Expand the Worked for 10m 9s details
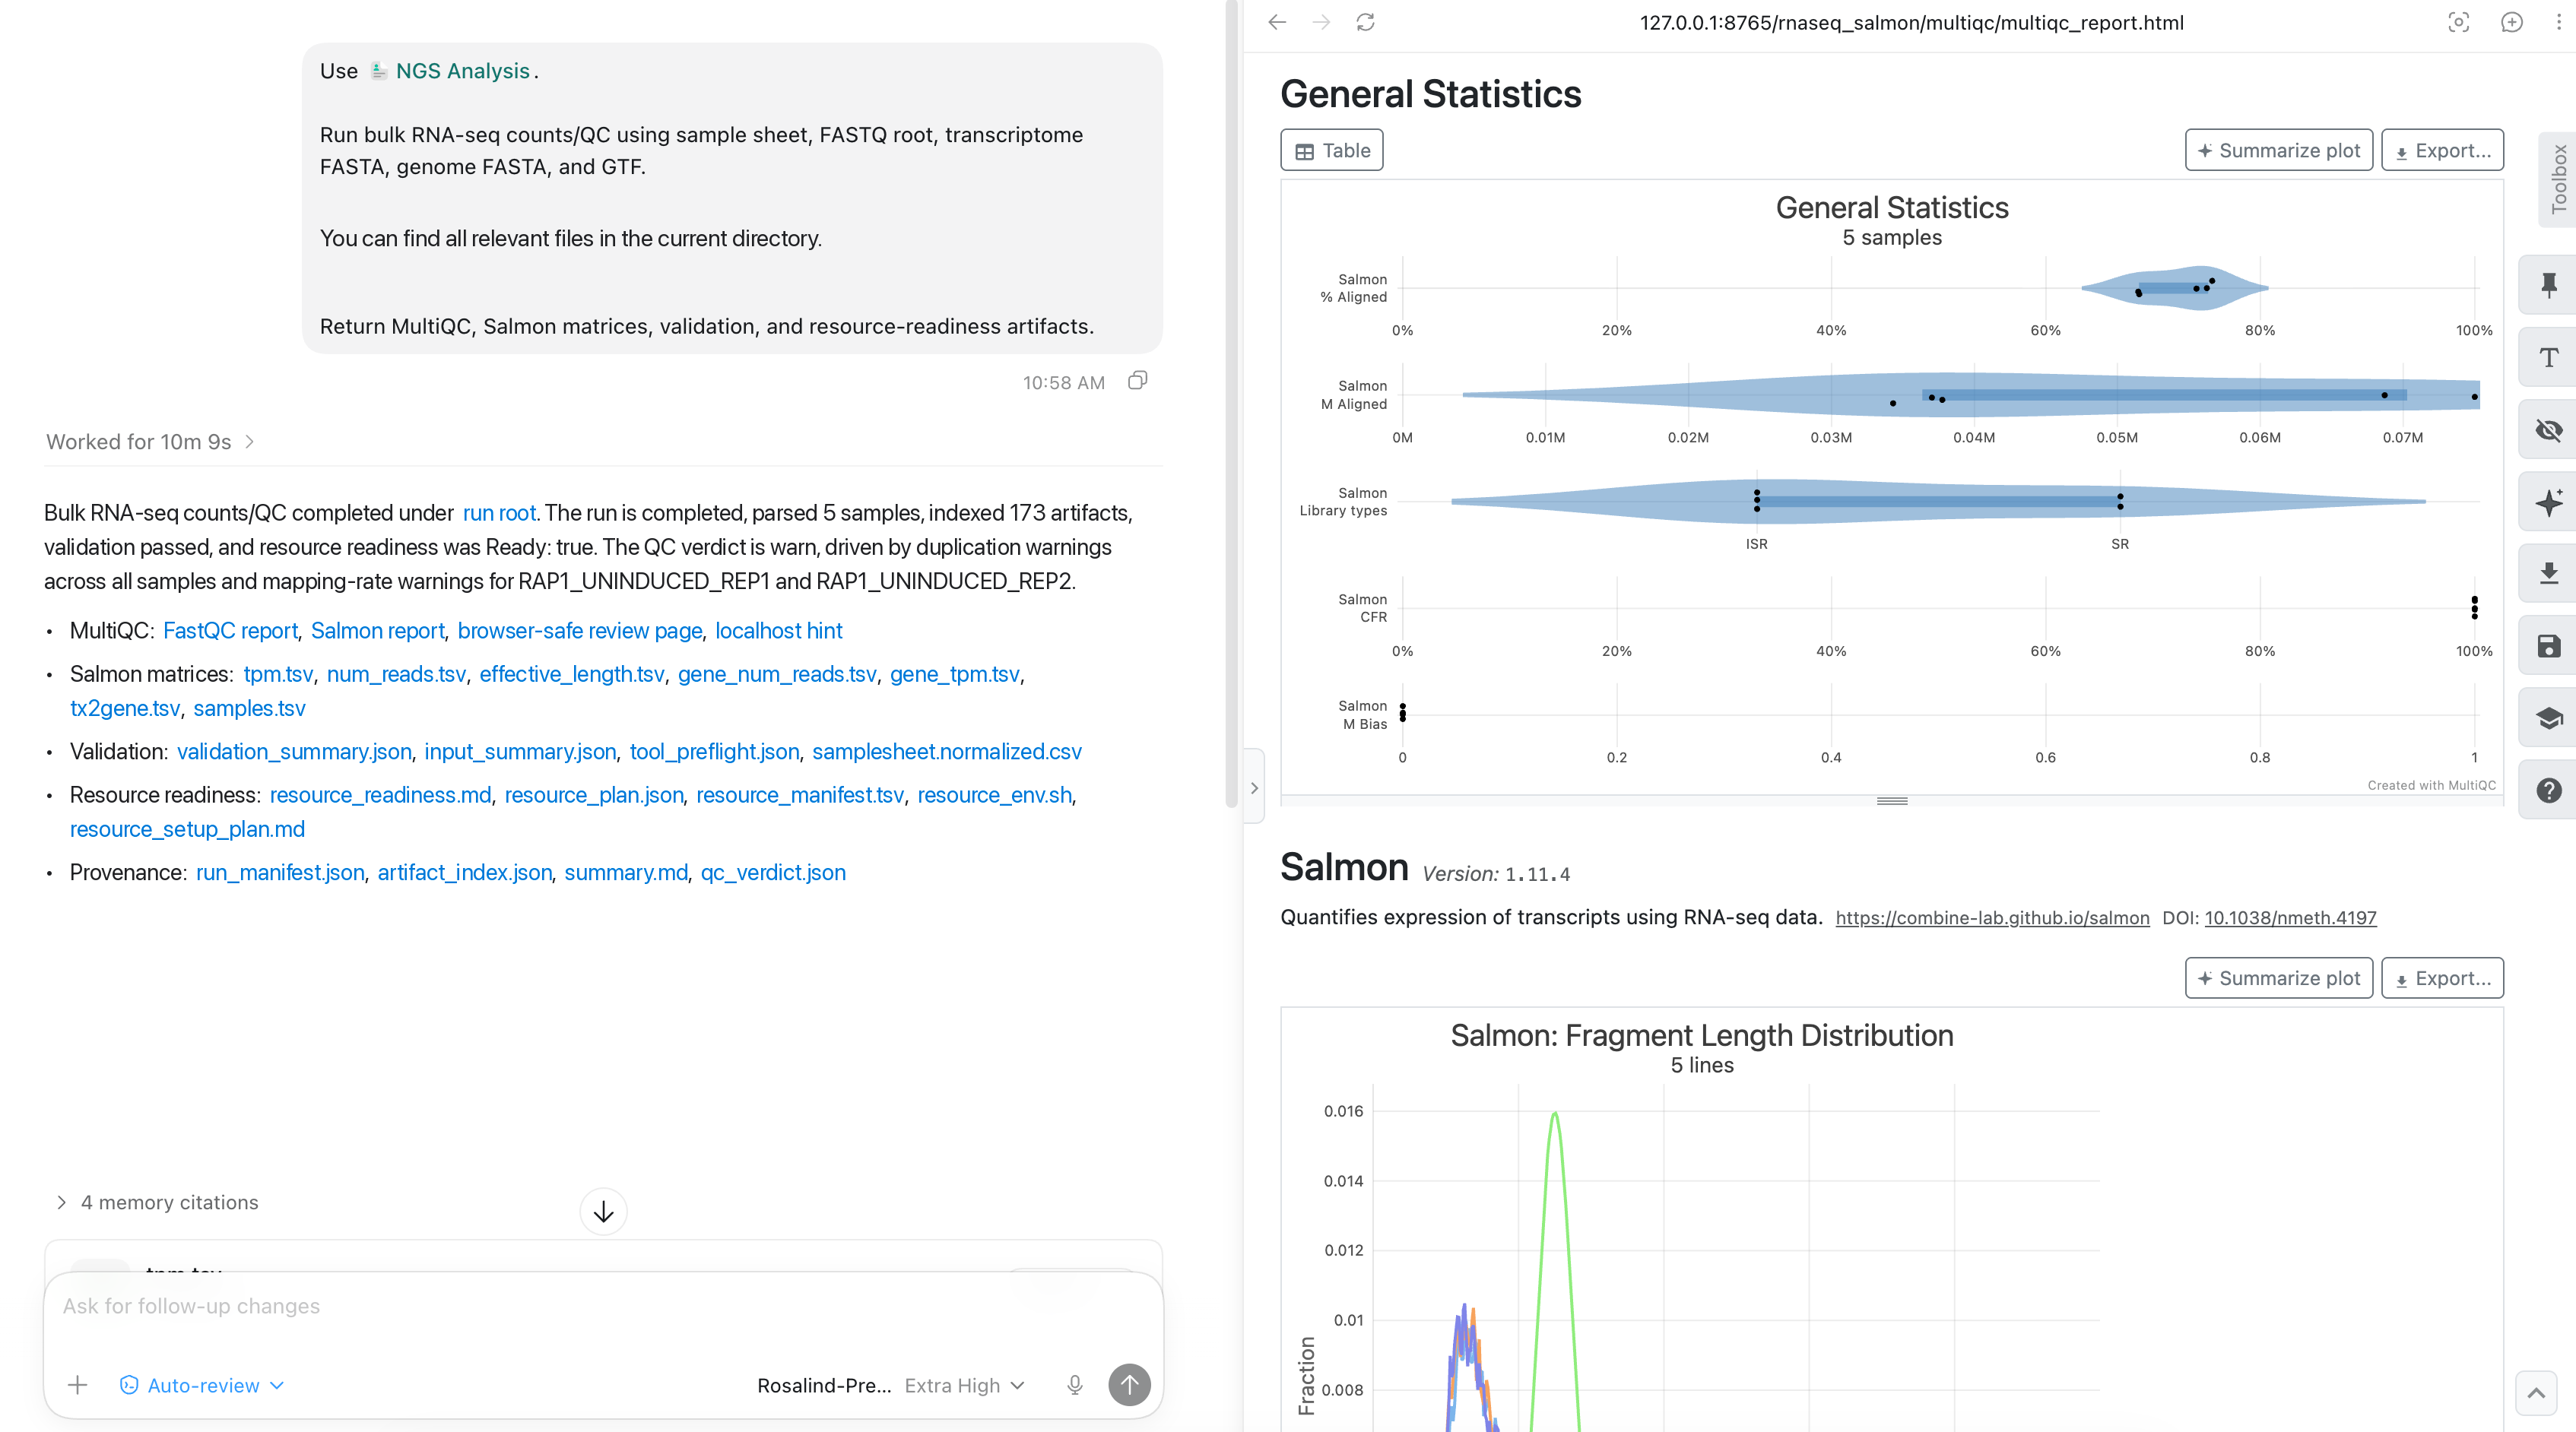Screen dimensions: 2576x1432 [x=150, y=442]
